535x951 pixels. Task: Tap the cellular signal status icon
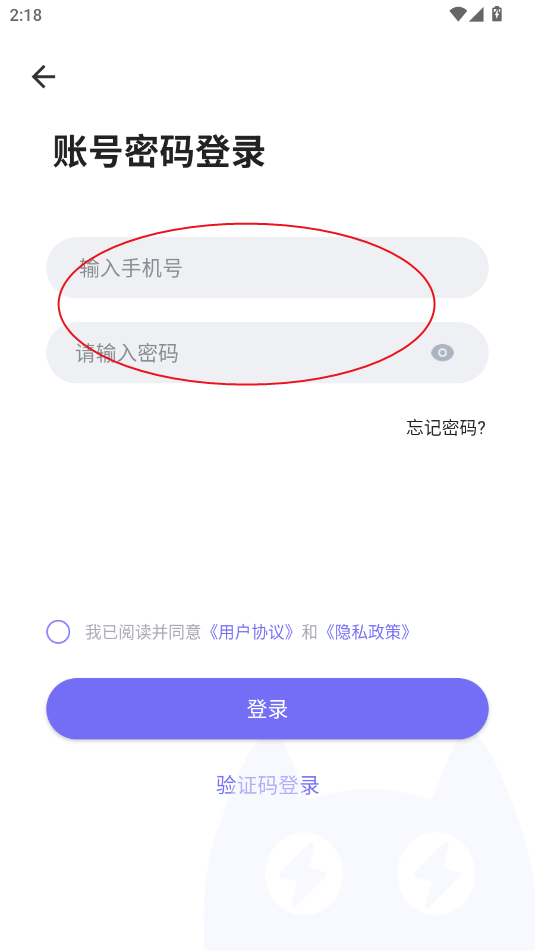click(x=476, y=15)
